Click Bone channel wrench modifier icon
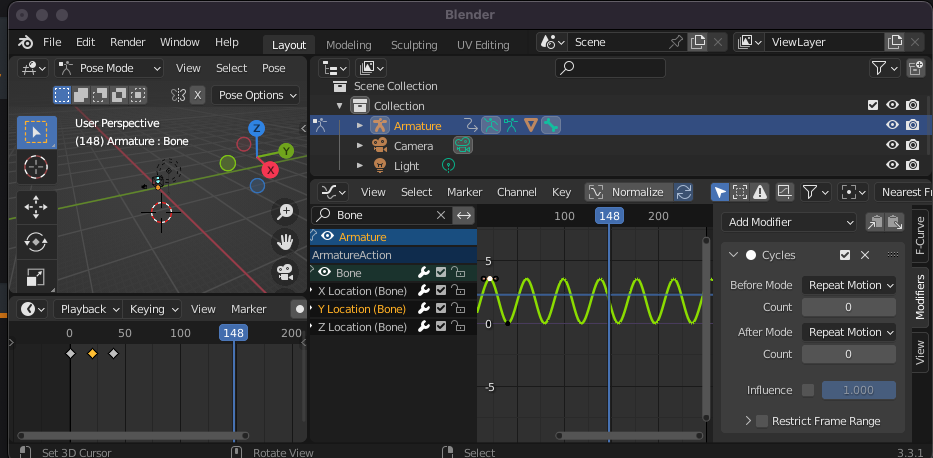Image resolution: width=933 pixels, height=458 pixels. click(x=424, y=273)
